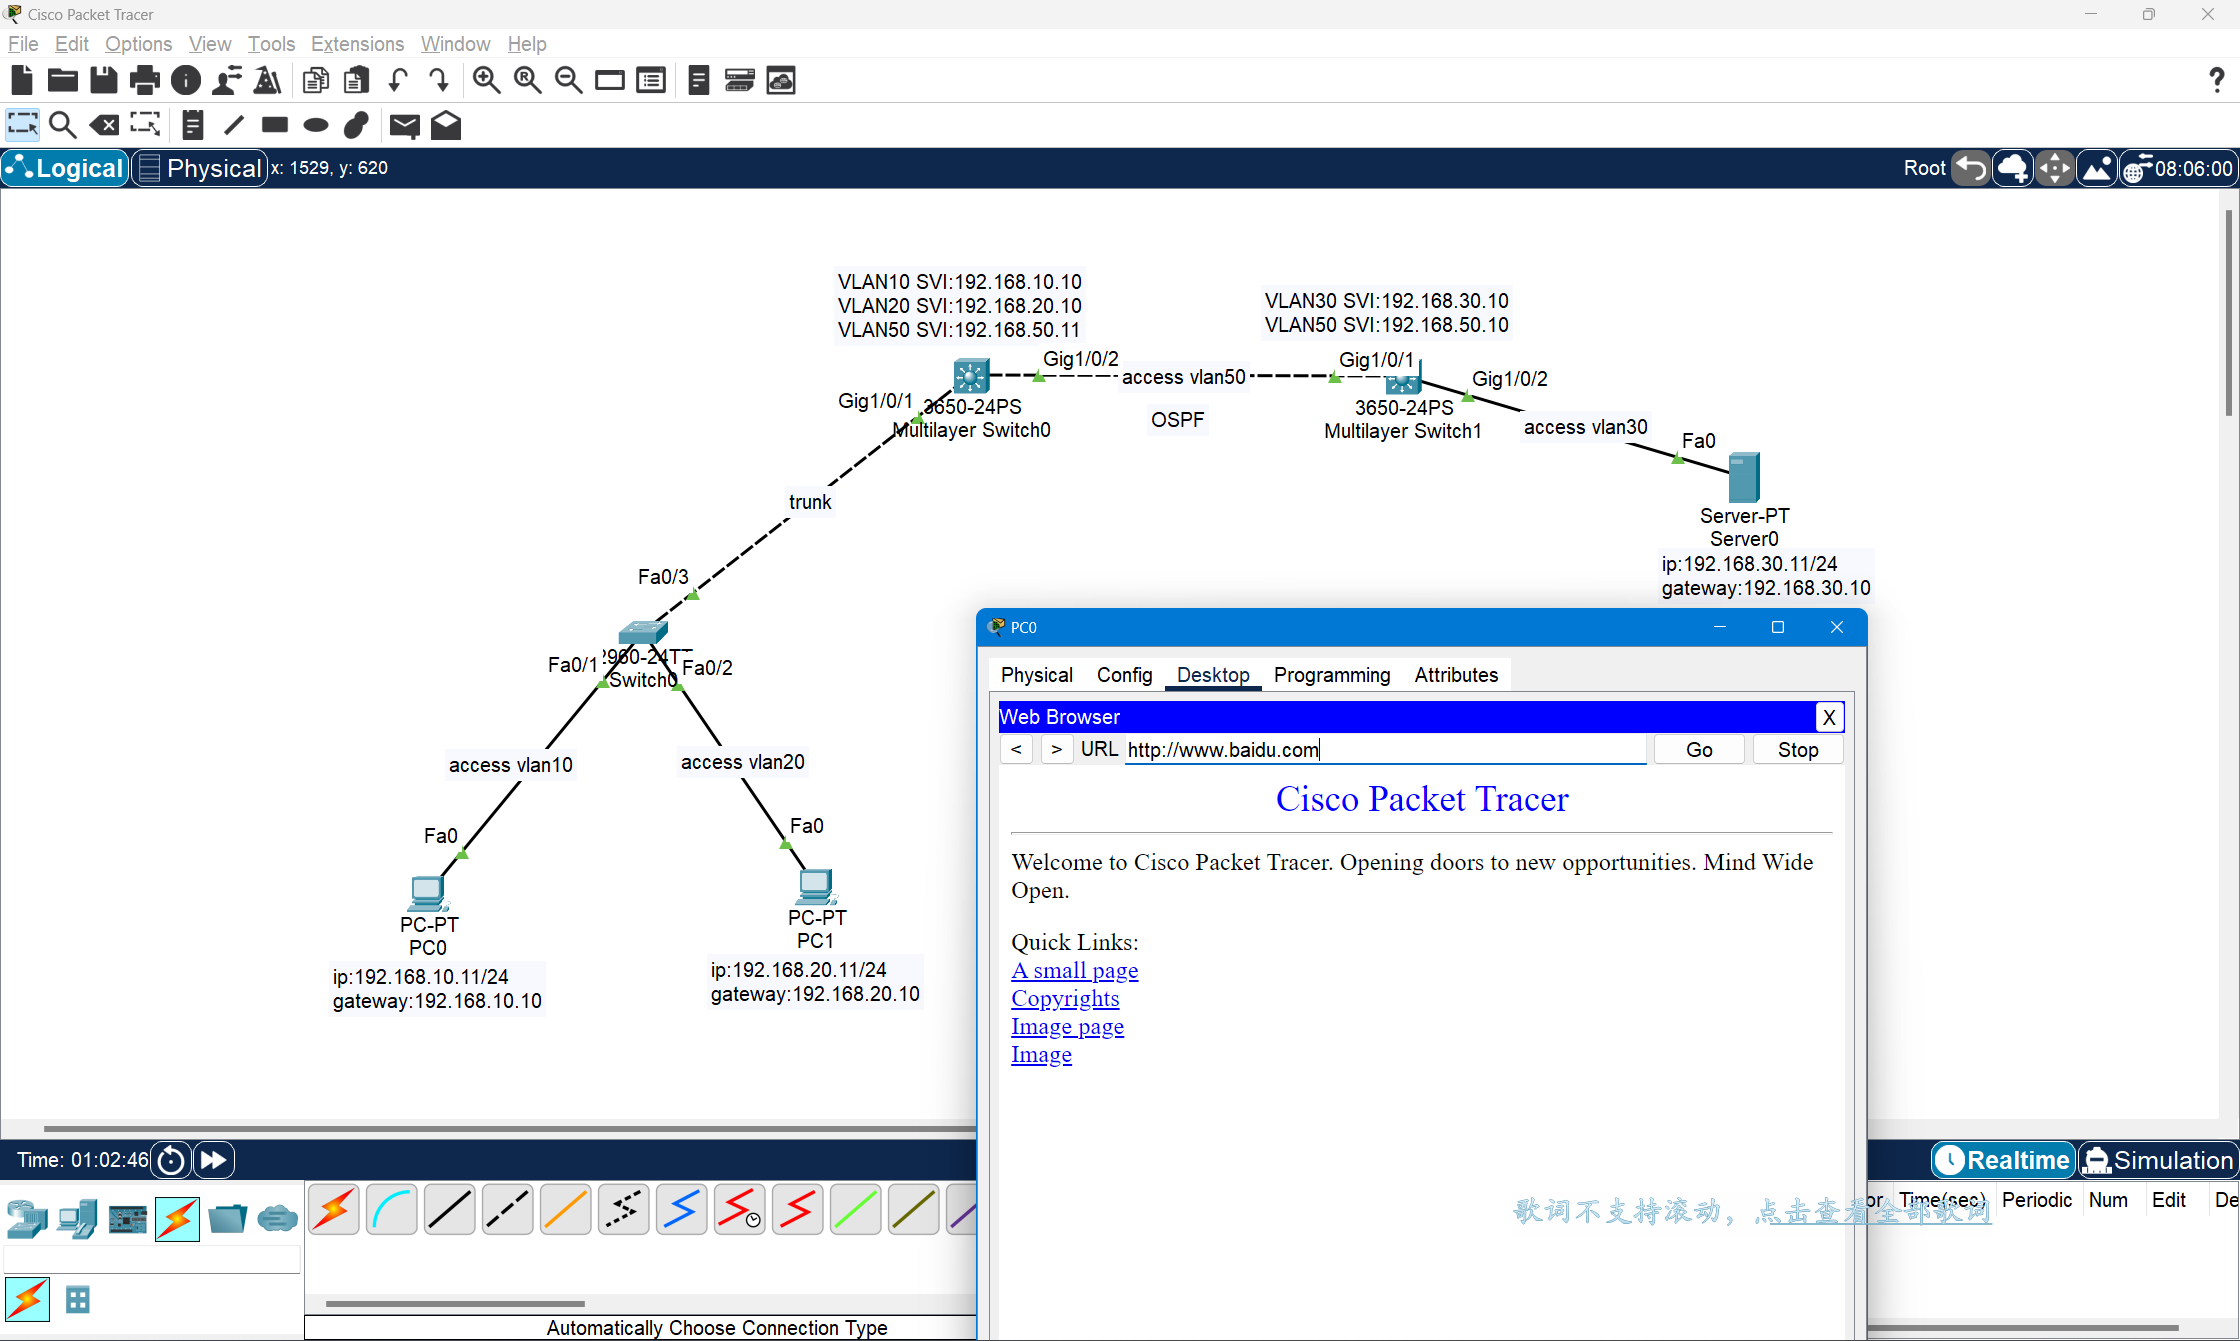The image size is (2240, 1341).
Task: Click the Paste clipboard icon
Action: click(x=356, y=80)
